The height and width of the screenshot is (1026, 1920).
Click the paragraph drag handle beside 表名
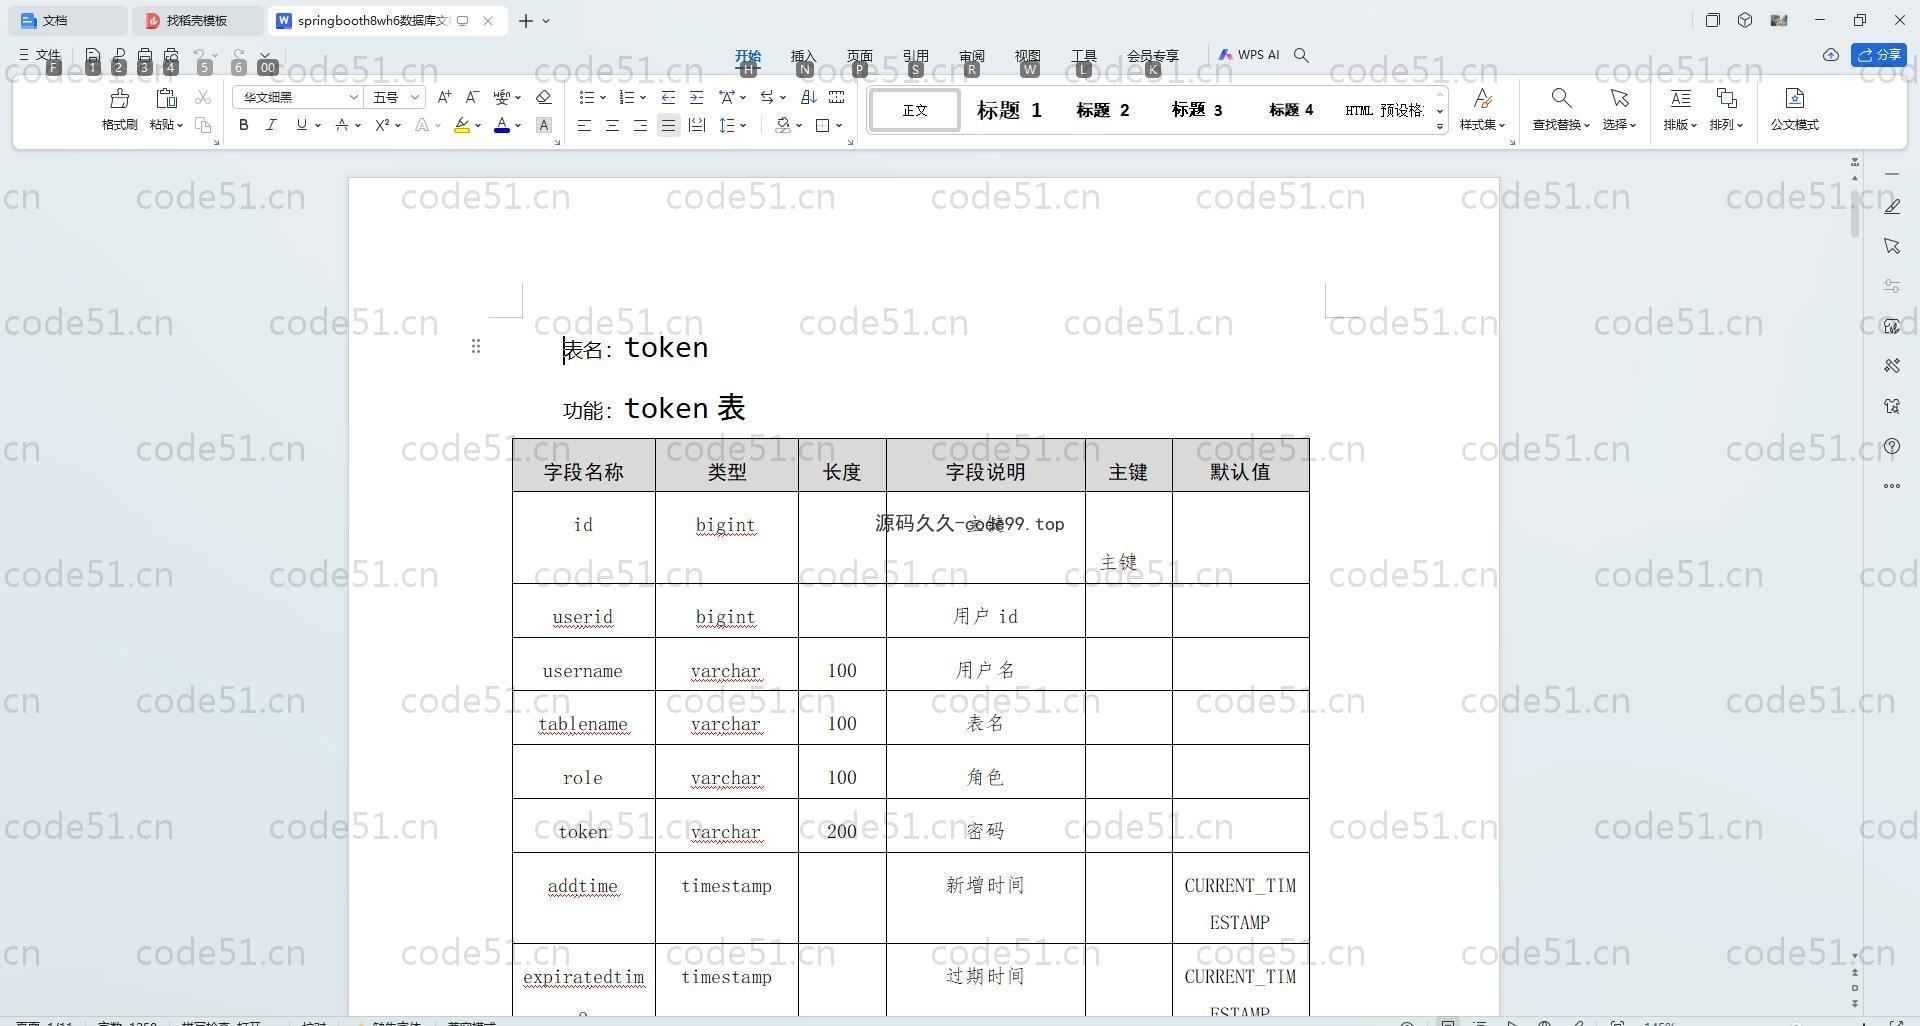(476, 346)
